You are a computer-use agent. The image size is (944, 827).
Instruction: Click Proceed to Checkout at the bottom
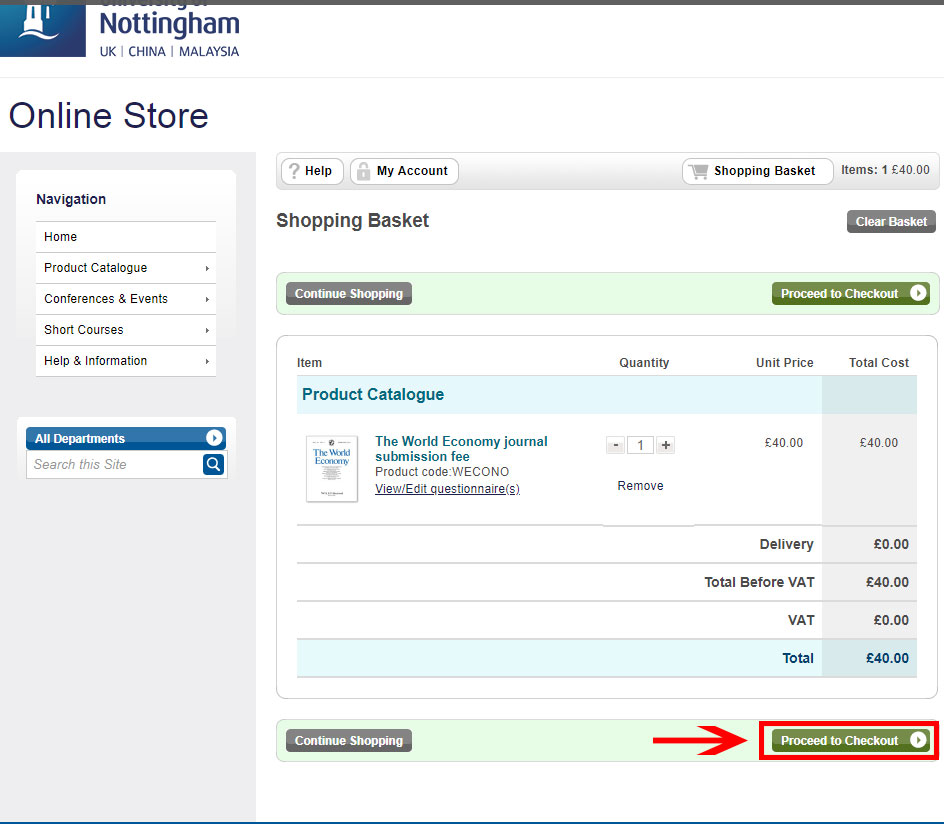tap(850, 741)
